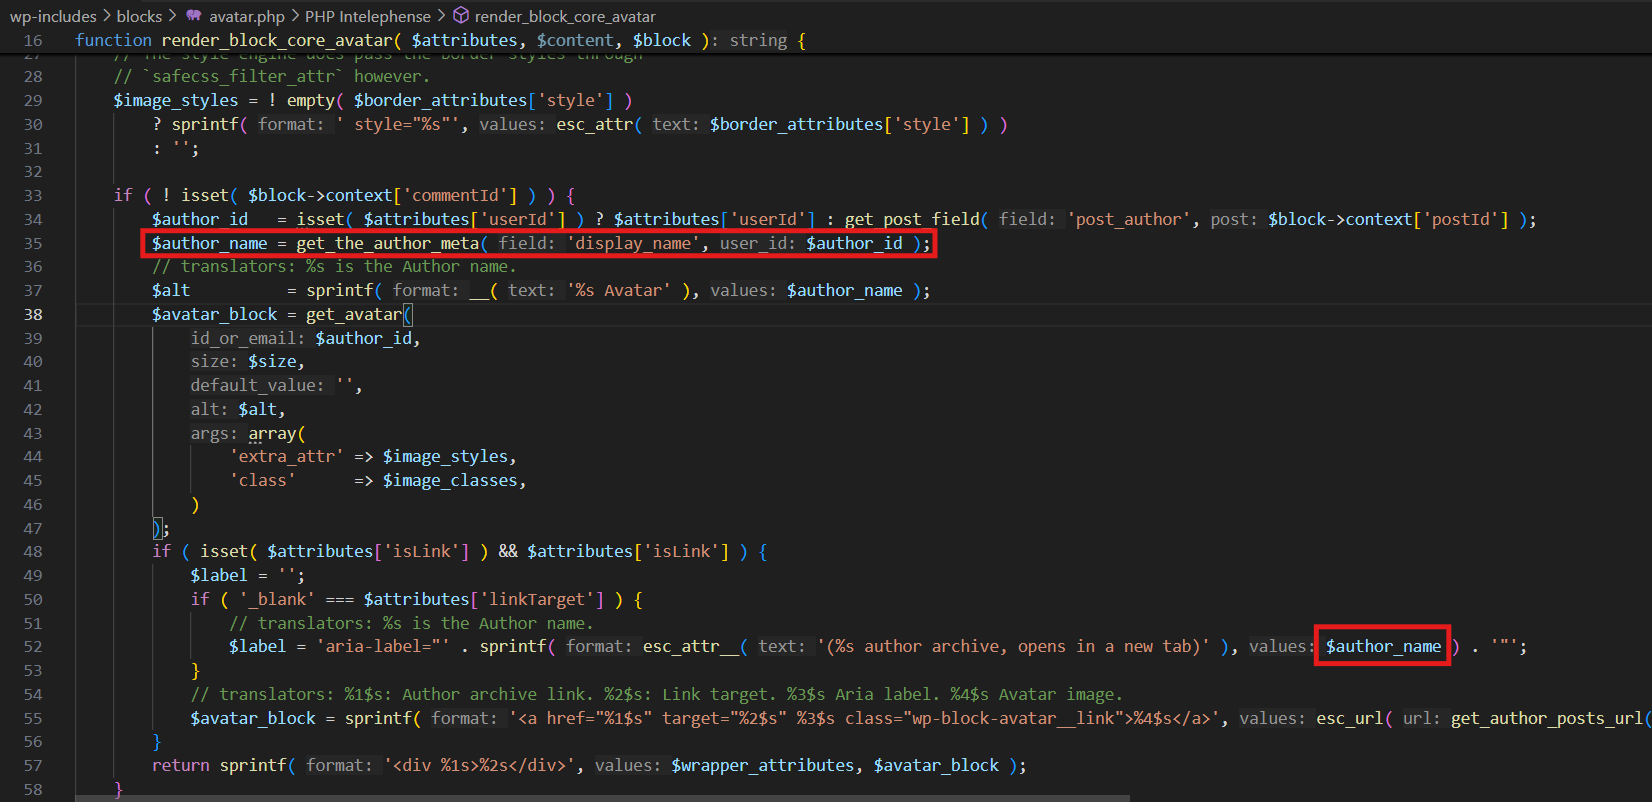Expand chevron after blocks breadcrumb
The image size is (1652, 802).
pyautogui.click(x=172, y=16)
